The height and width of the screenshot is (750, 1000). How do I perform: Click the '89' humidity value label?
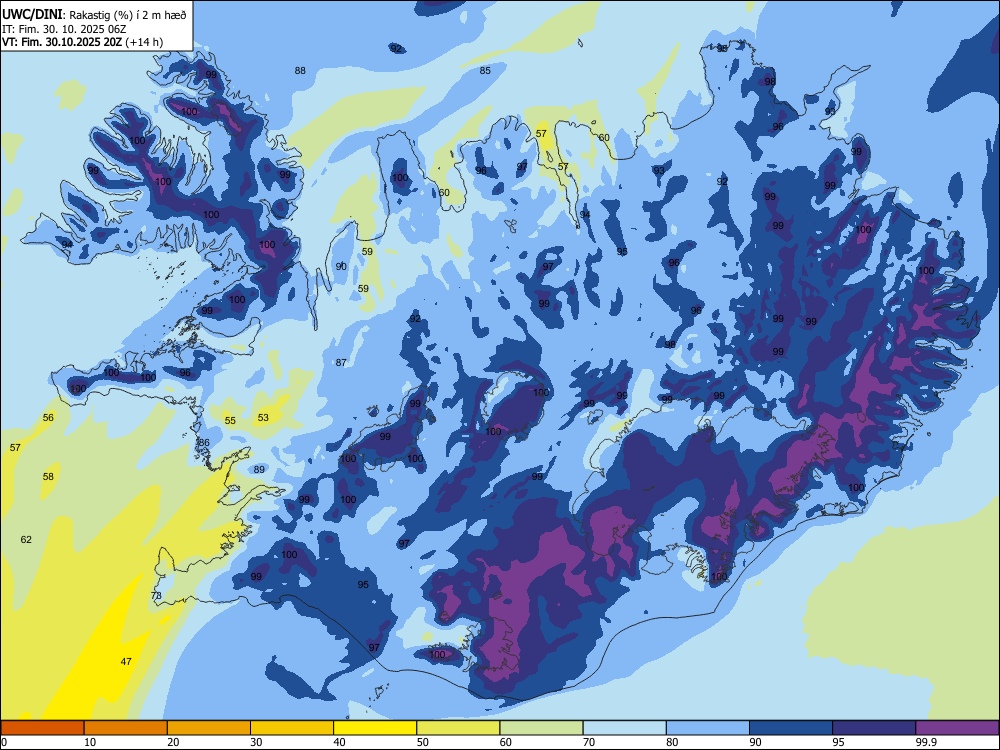coord(259,469)
